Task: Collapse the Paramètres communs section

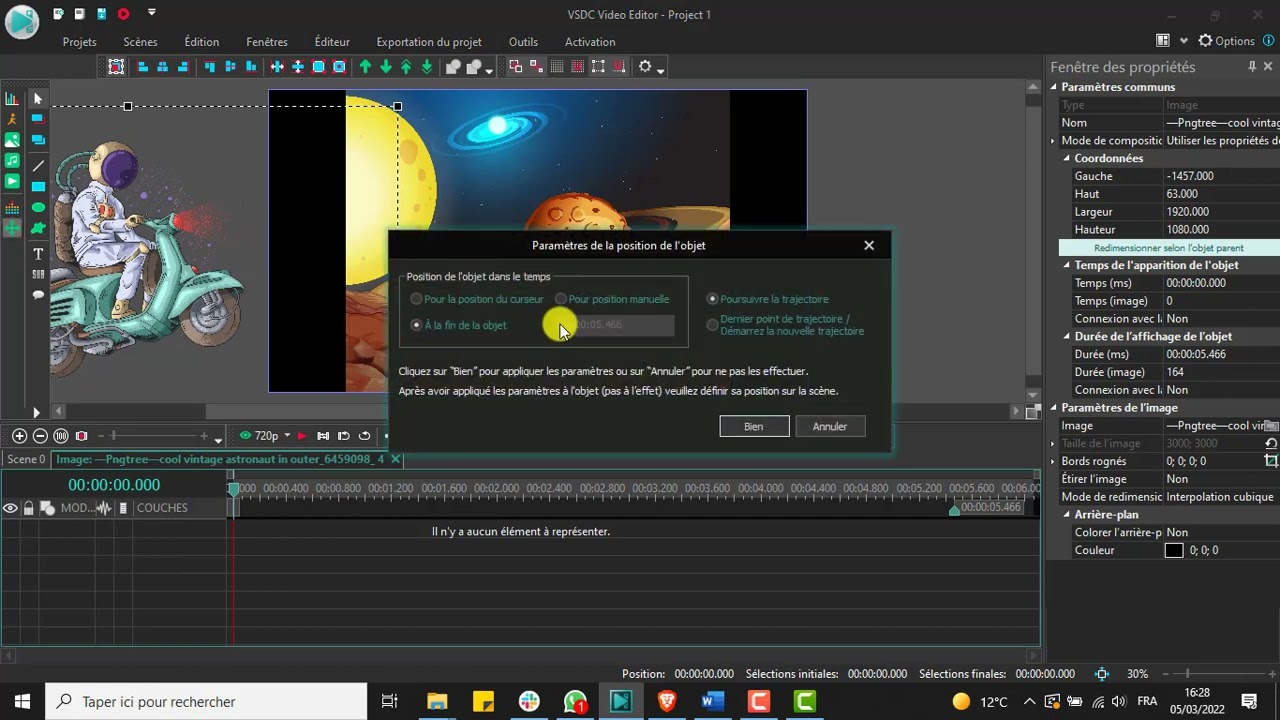Action: pos(1053,87)
